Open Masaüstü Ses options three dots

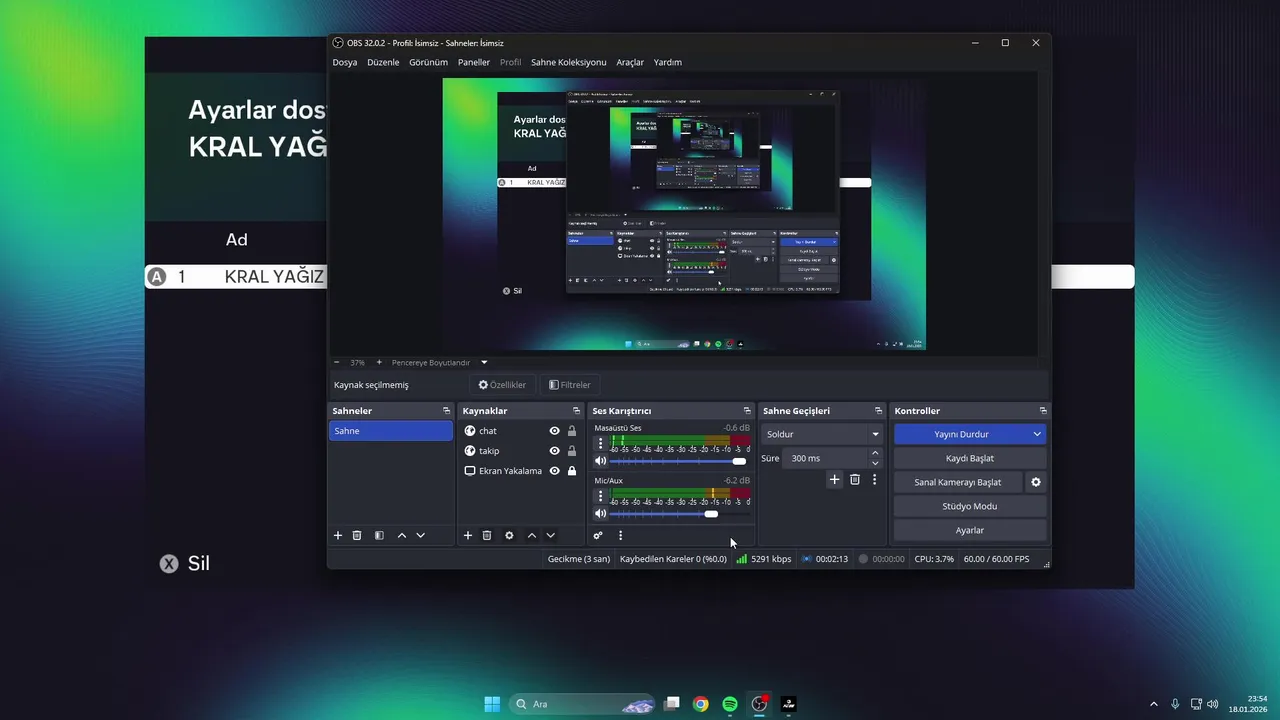pos(600,442)
